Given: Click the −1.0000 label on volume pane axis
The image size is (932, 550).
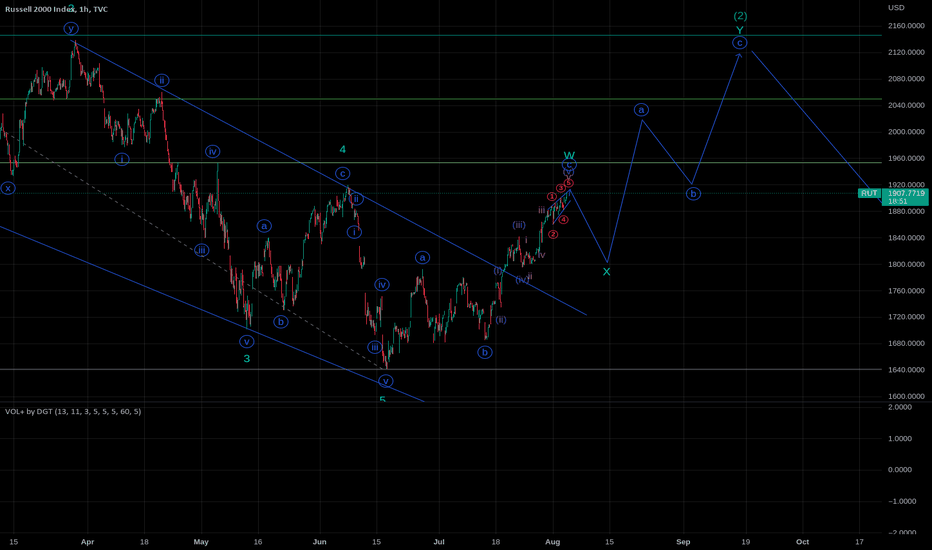Looking at the screenshot, I should pos(902,501).
